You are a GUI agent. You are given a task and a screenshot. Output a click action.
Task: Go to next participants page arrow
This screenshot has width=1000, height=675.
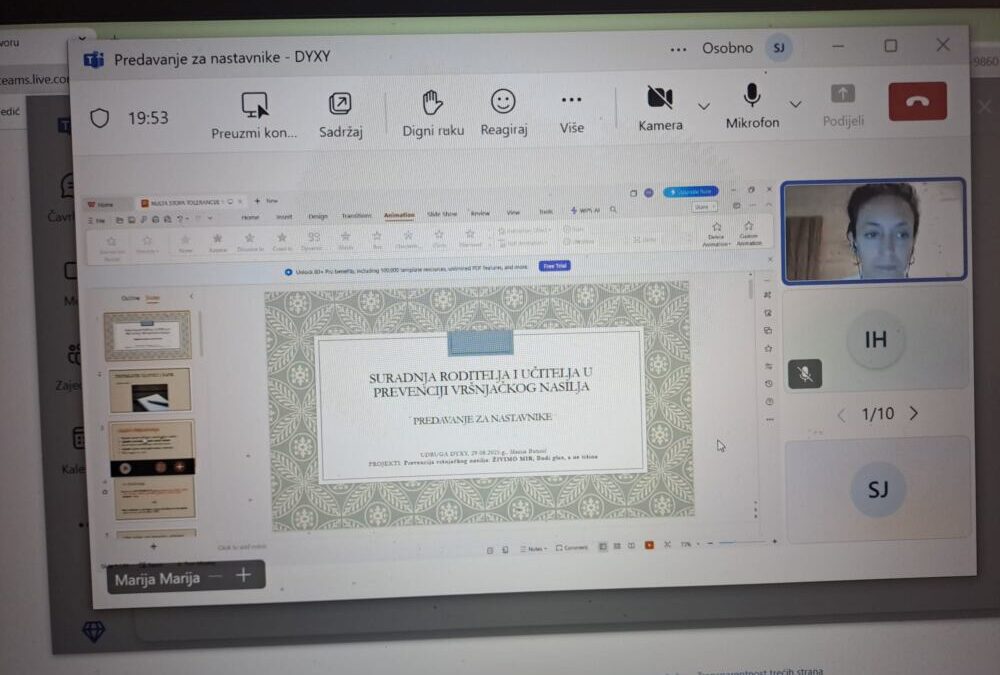click(913, 414)
